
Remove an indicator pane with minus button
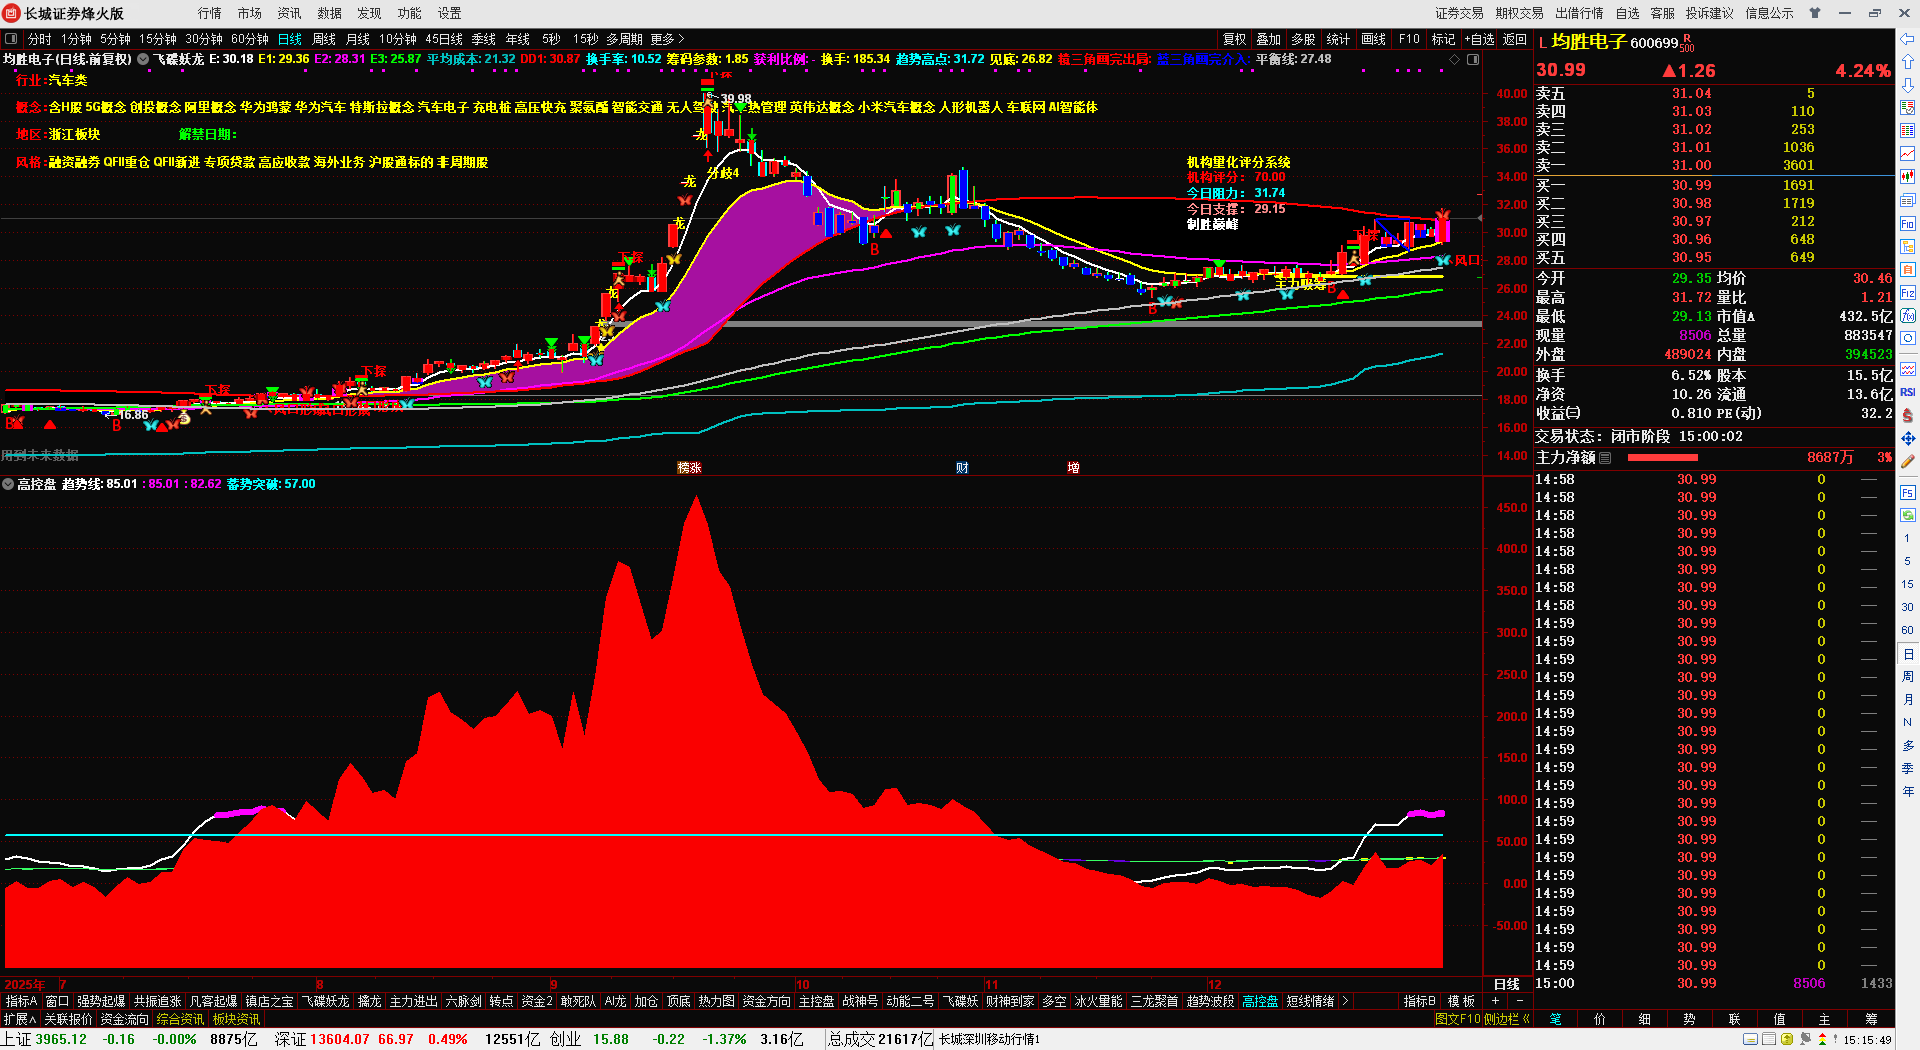pos(1520,1001)
